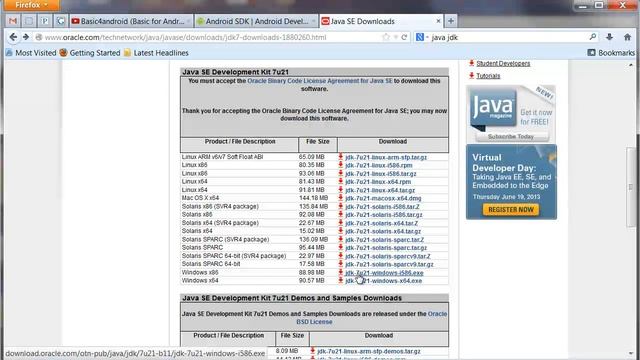Bookmark this page with star icon
The image size is (640, 360).
click(386, 37)
